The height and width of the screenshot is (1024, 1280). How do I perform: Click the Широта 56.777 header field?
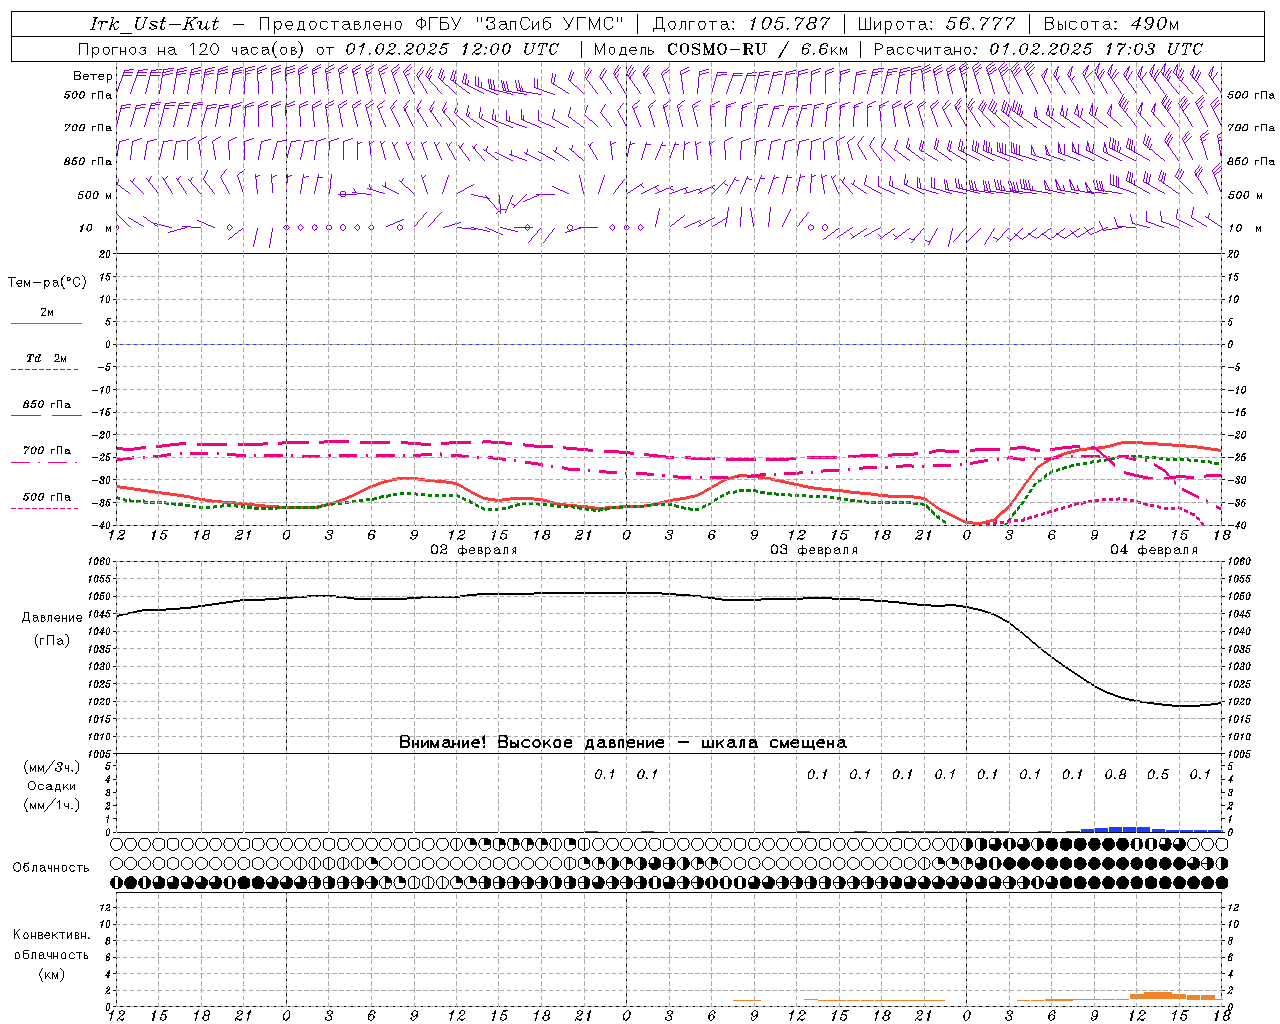tap(936, 24)
